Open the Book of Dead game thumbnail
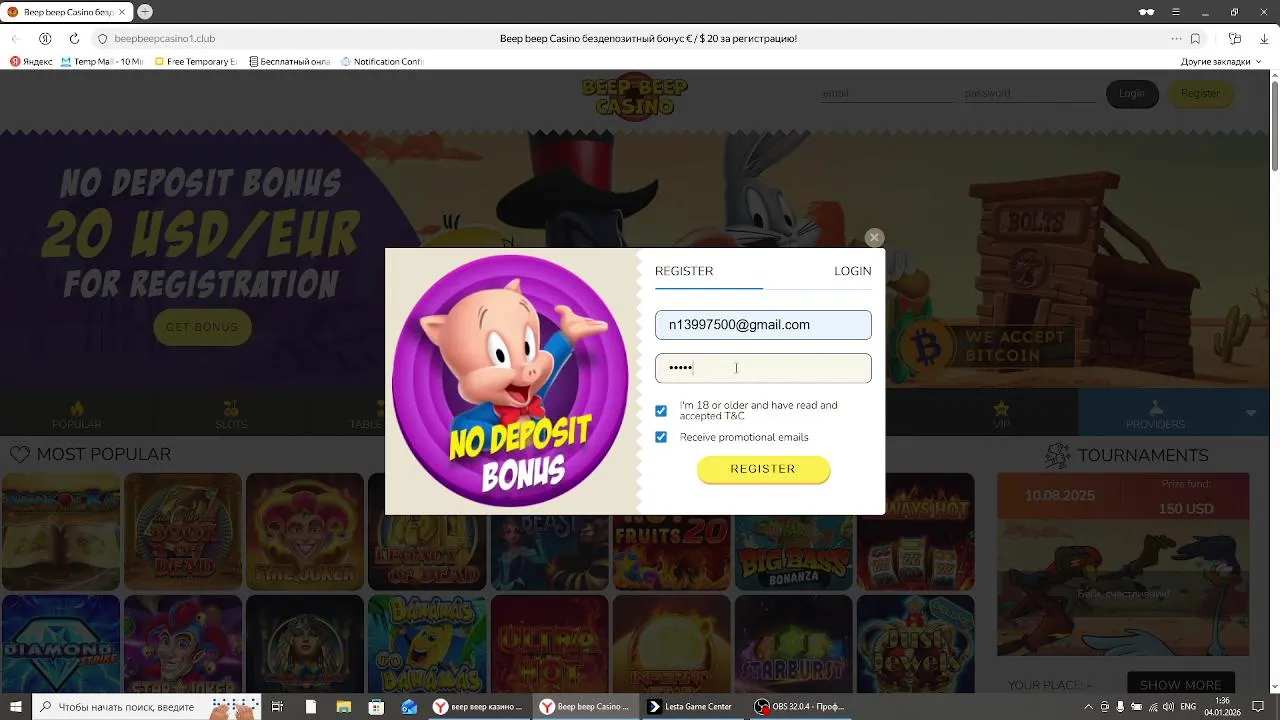This screenshot has height=720, width=1280. pyautogui.click(x=183, y=532)
